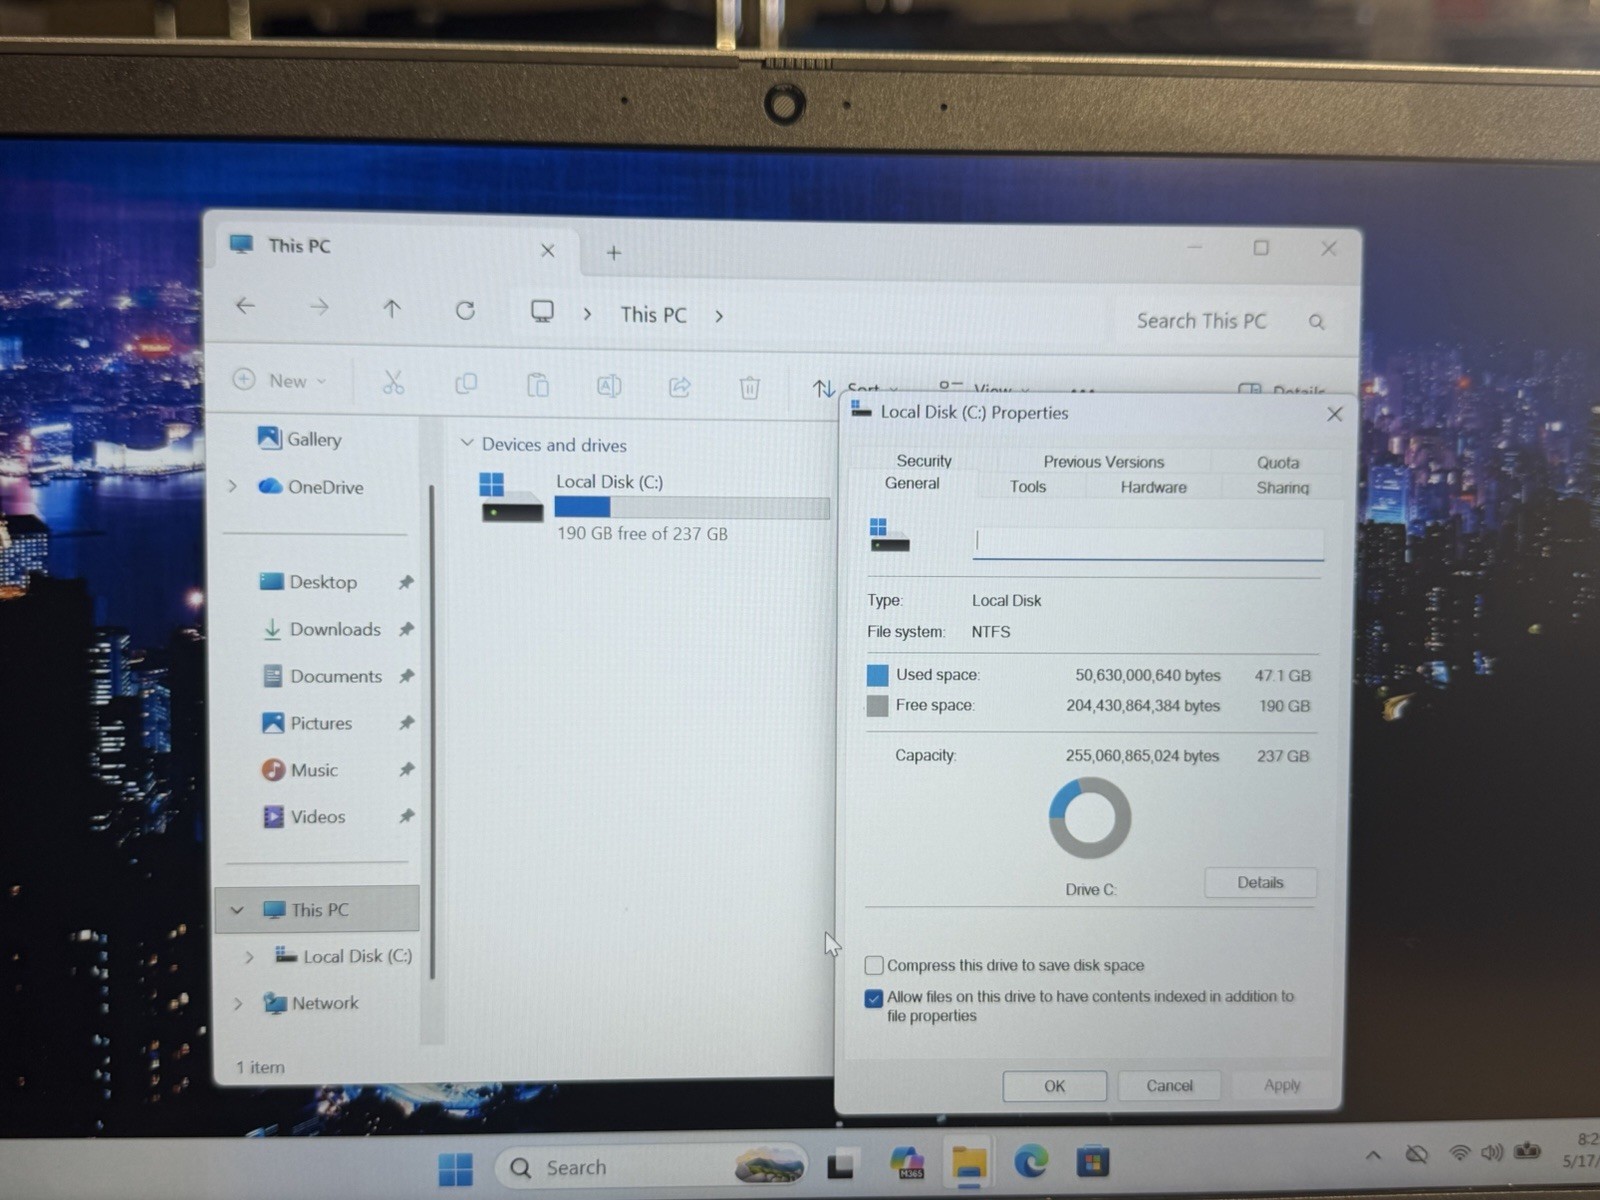Click Local Disk (C:) usage bar
This screenshot has width=1600, height=1200.
click(x=692, y=508)
